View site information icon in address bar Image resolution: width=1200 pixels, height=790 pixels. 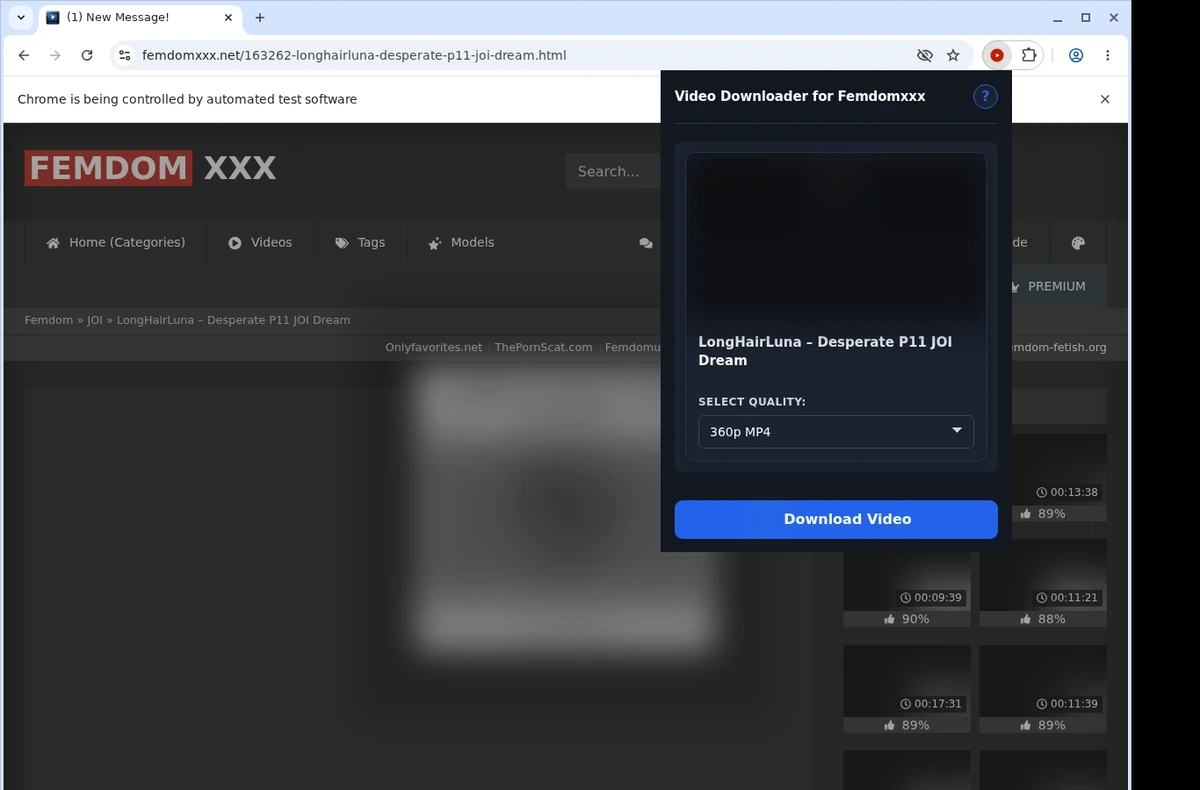coord(124,56)
